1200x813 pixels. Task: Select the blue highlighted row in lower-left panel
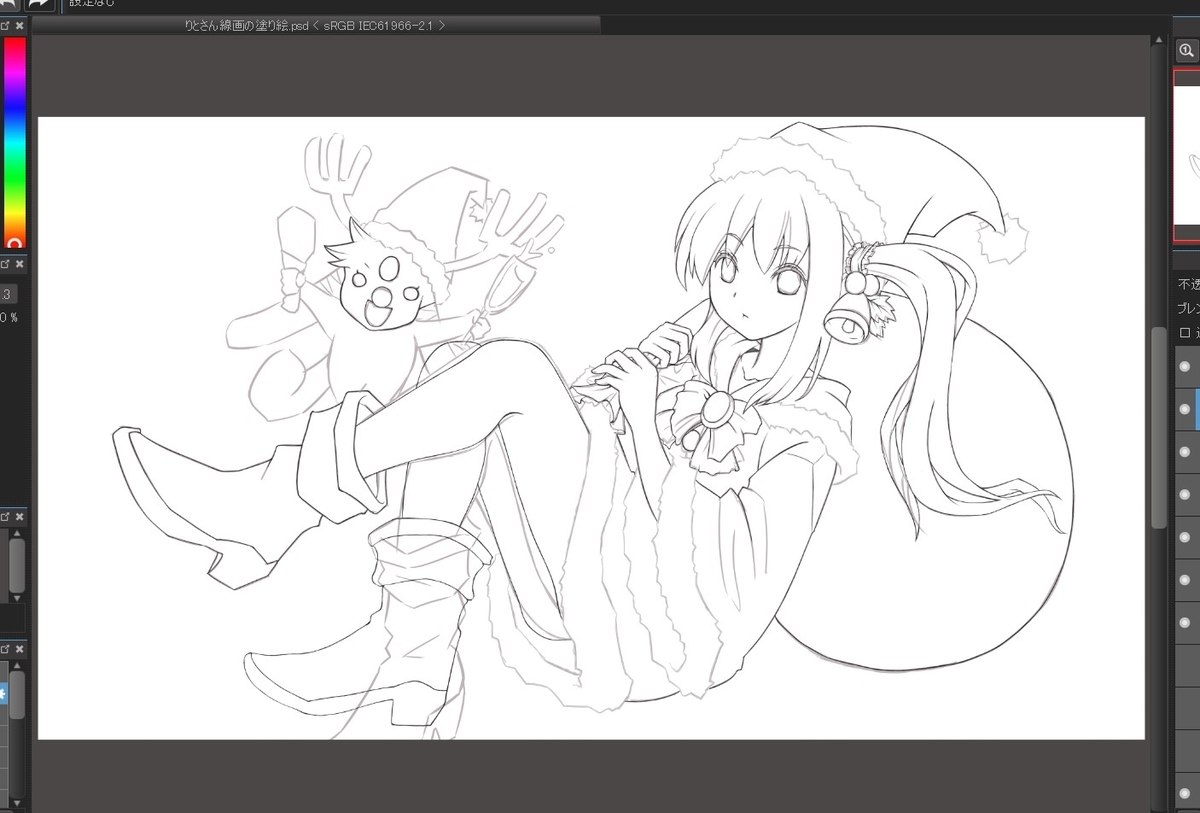point(3,694)
